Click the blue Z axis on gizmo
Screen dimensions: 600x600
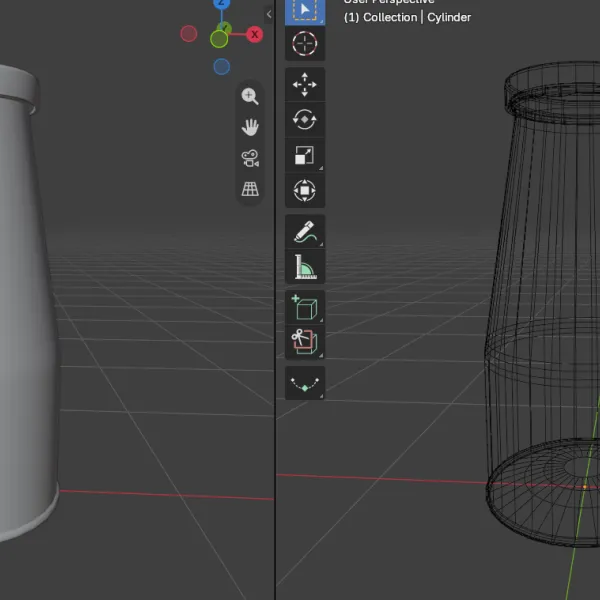pos(222,3)
